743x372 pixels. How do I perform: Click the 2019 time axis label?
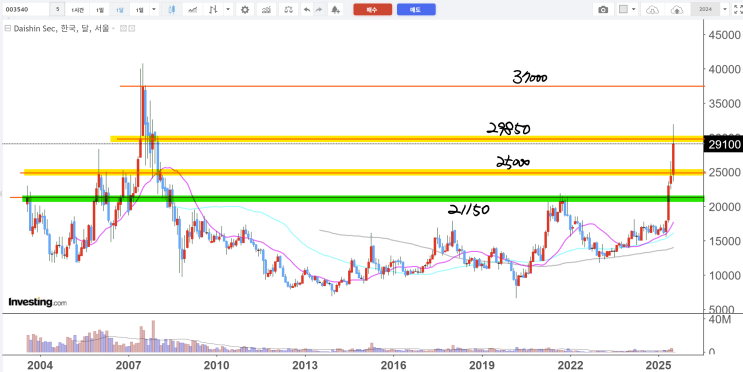coord(482,365)
